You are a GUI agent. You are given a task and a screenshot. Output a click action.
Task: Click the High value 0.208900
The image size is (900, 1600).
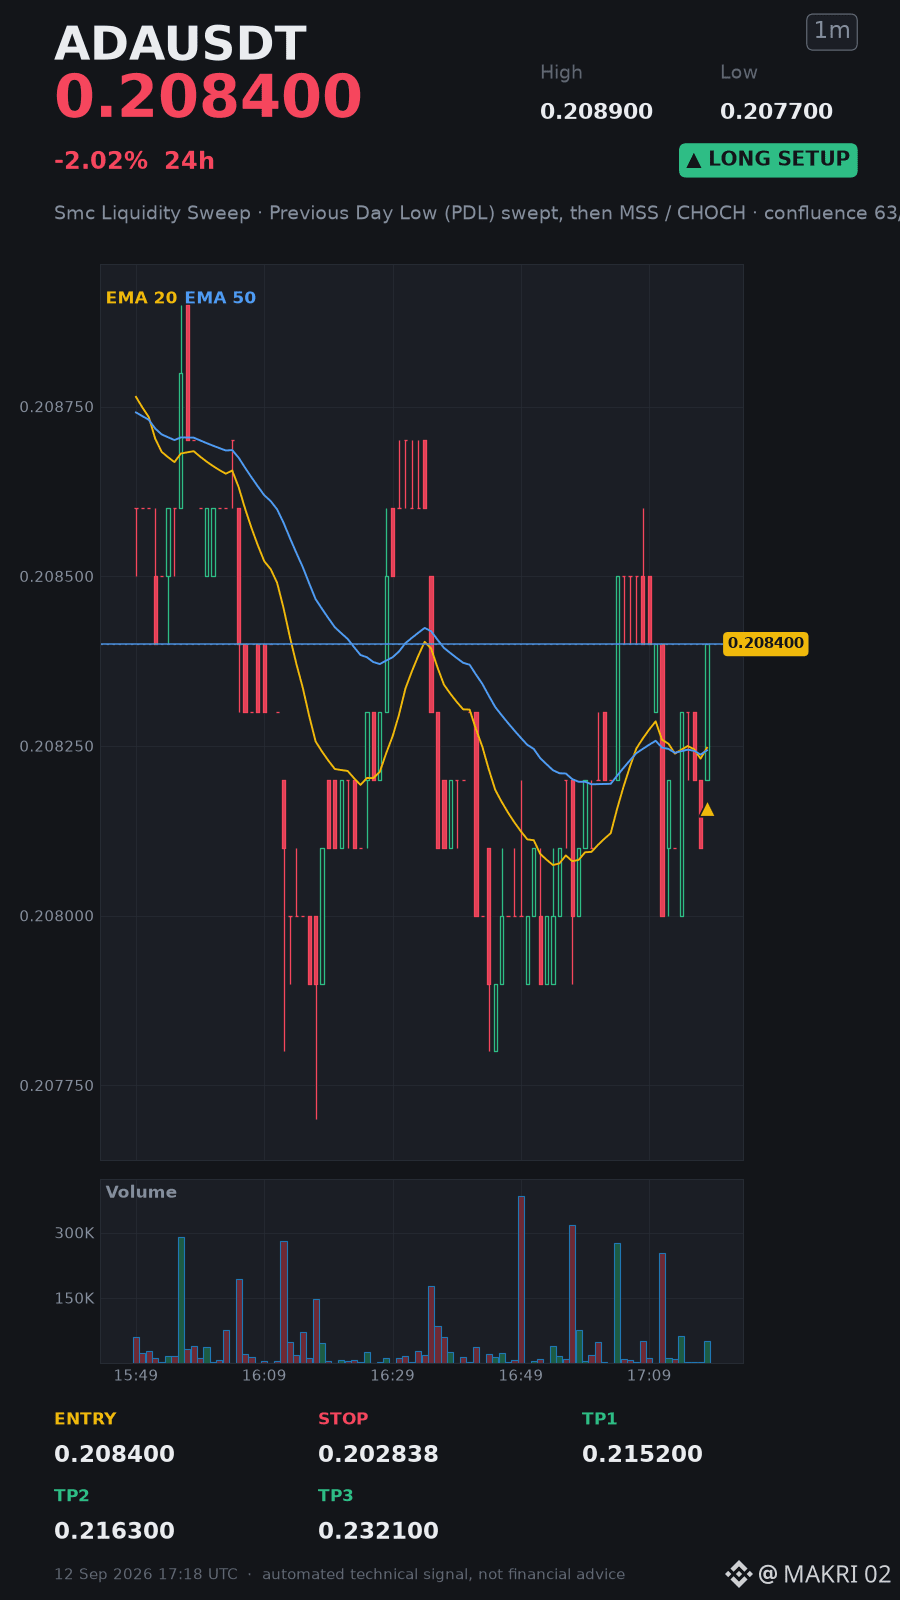coord(596,111)
